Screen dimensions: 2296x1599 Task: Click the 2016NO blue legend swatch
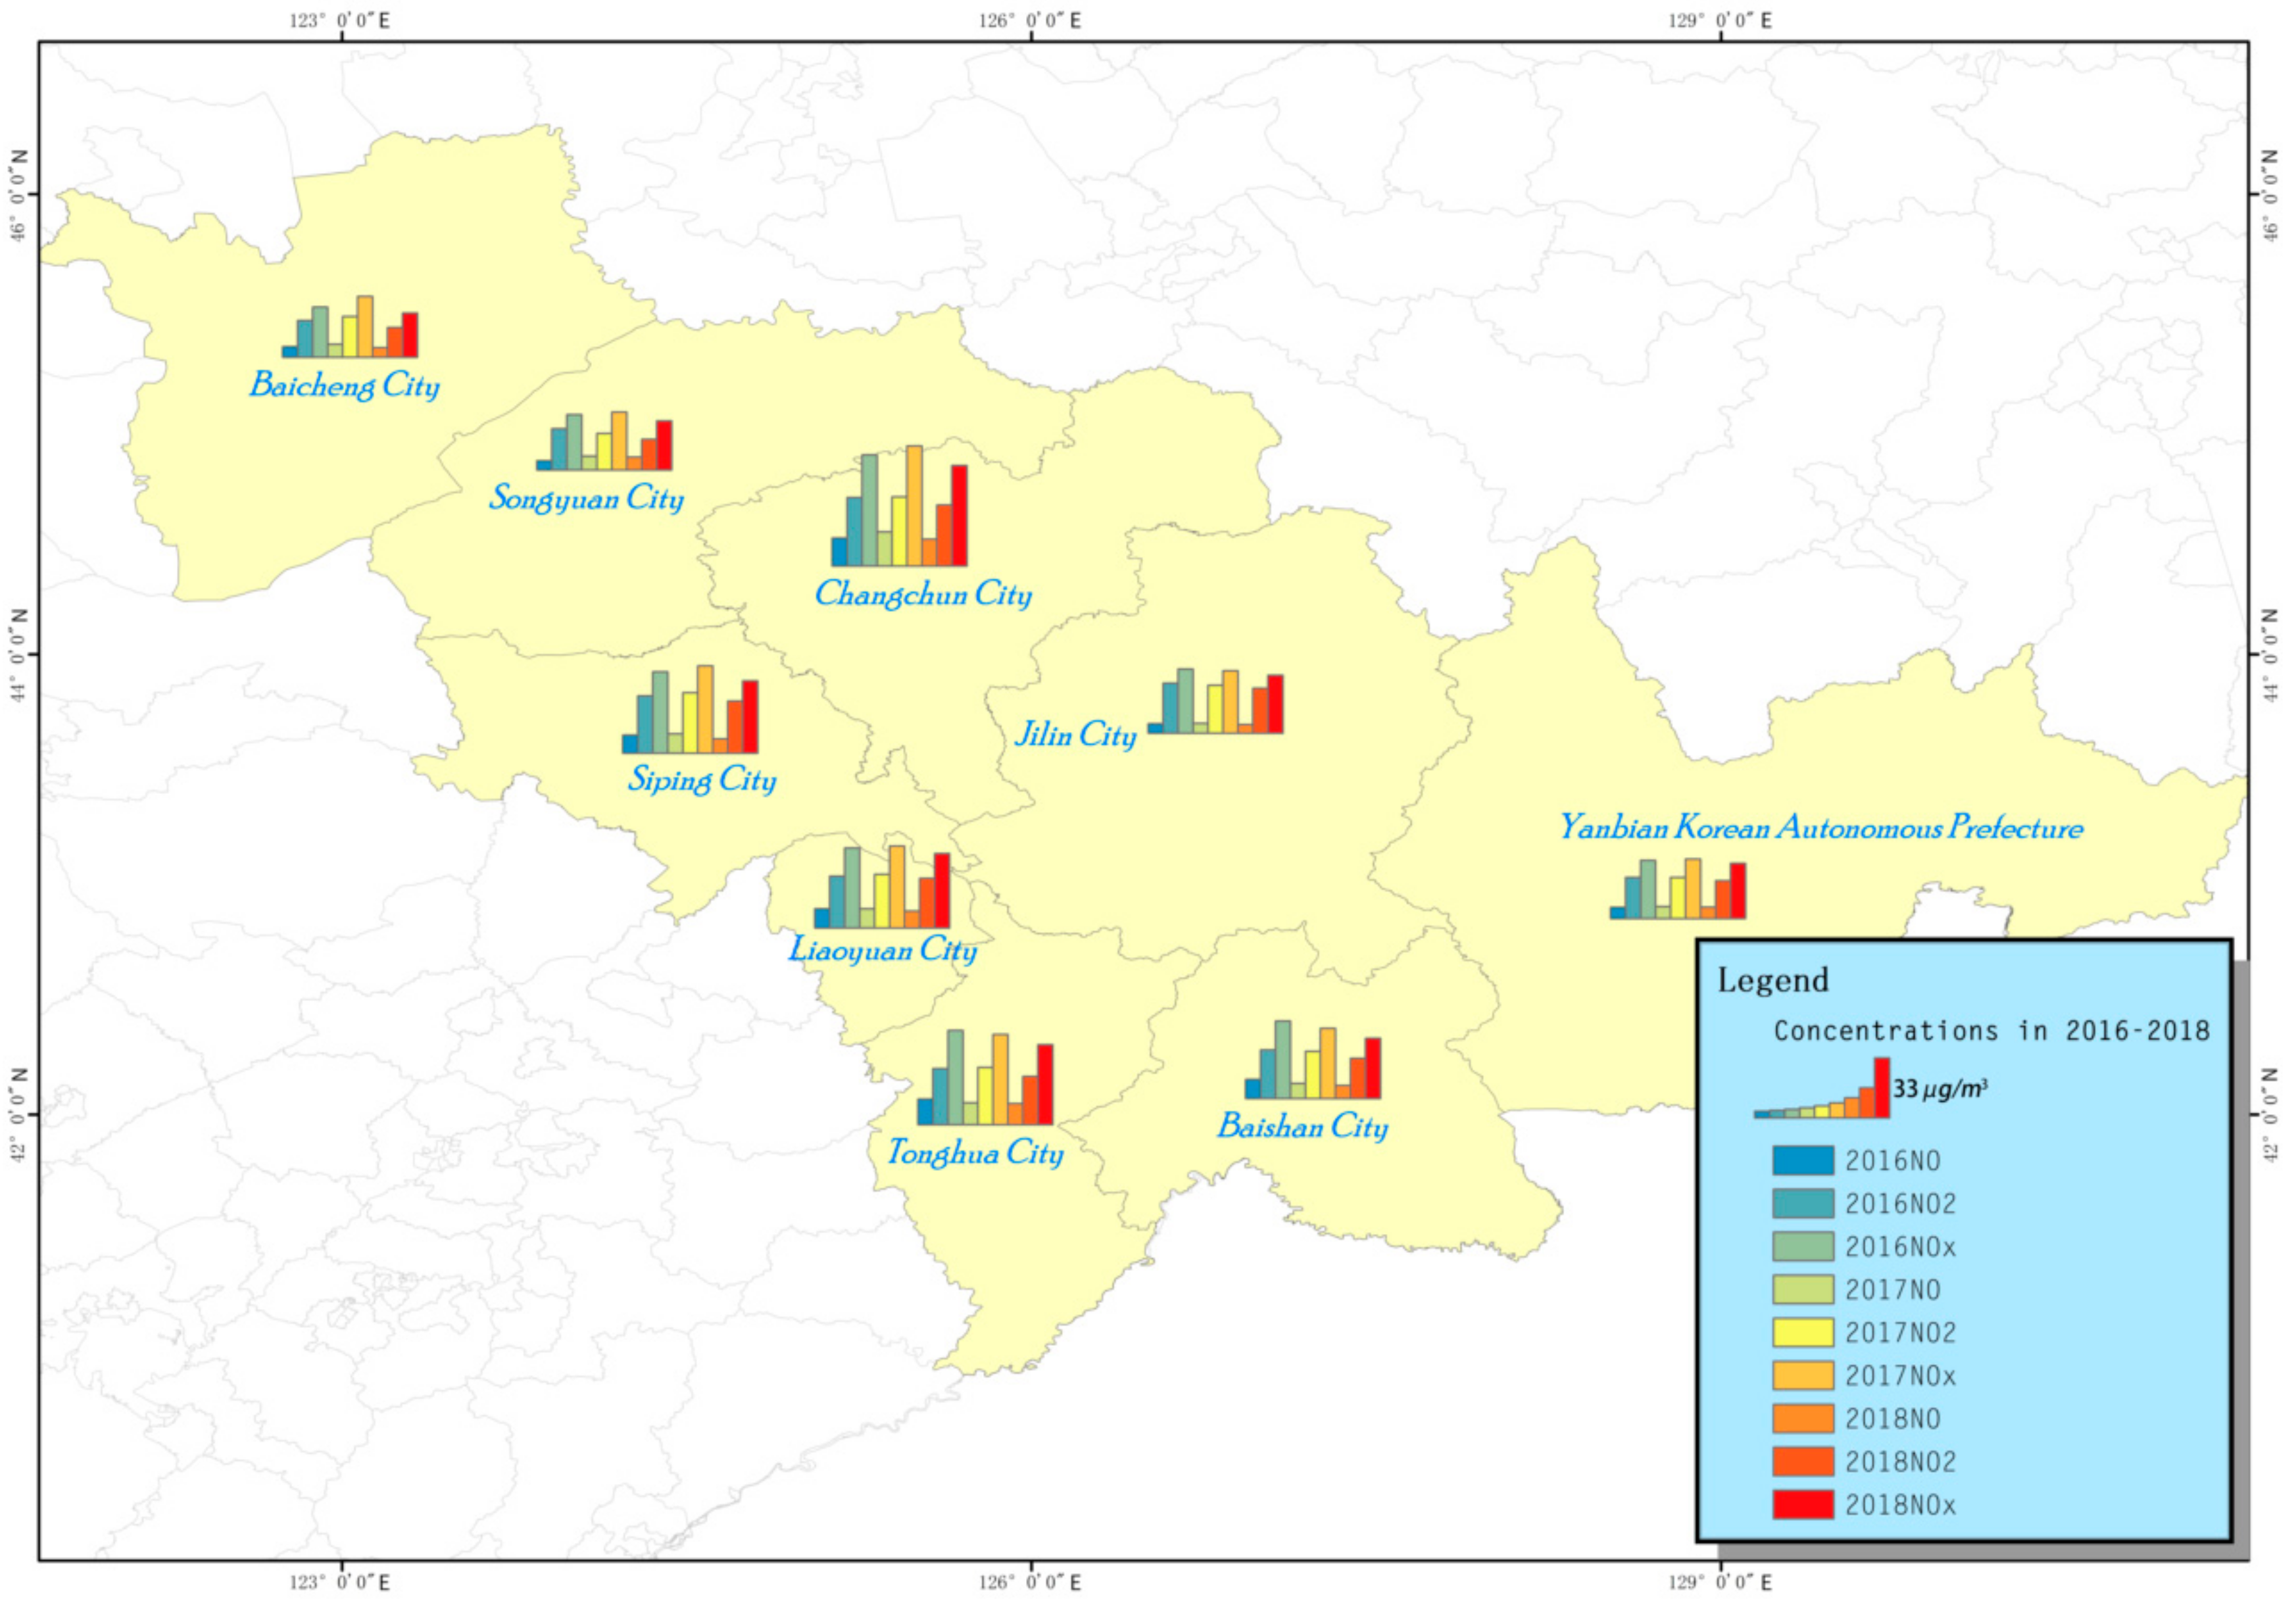click(1803, 1160)
